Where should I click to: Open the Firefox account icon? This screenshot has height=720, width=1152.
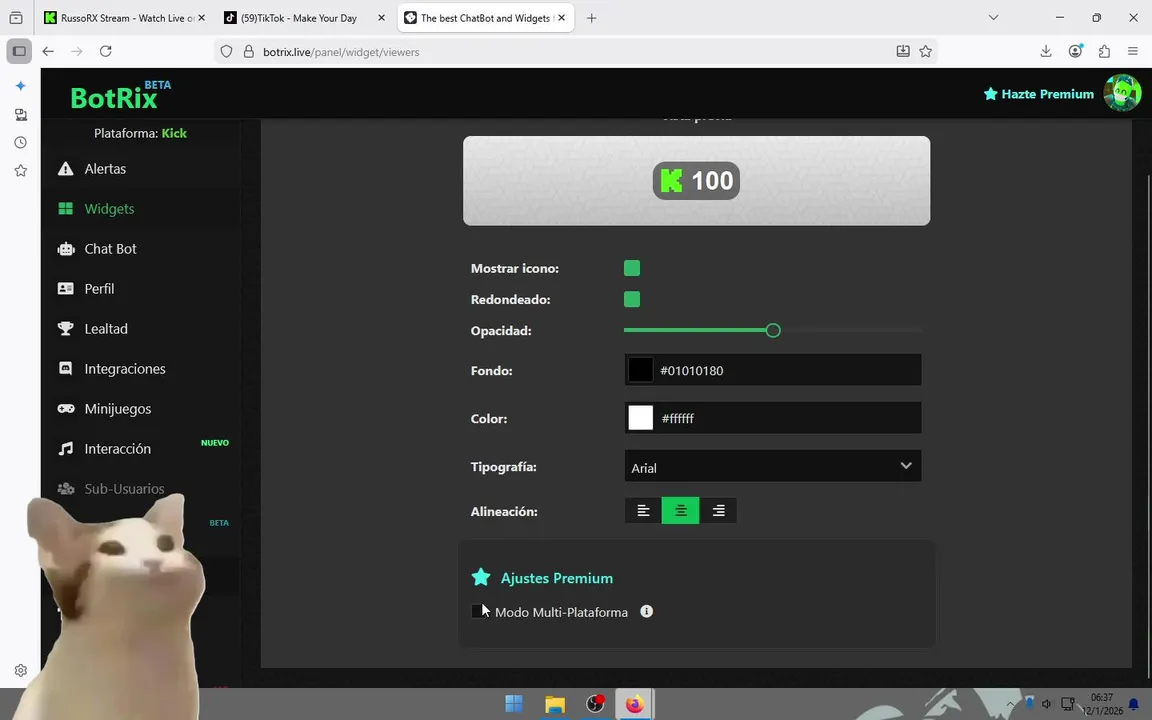tap(1076, 51)
